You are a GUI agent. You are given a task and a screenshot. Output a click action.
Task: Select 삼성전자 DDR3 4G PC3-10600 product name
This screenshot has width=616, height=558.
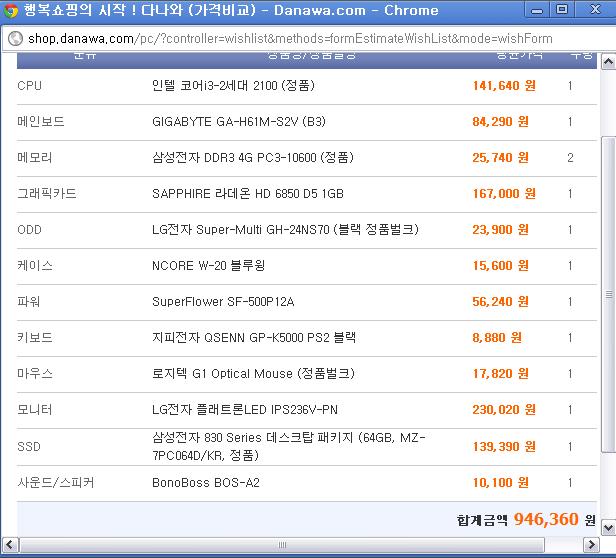pos(253,158)
